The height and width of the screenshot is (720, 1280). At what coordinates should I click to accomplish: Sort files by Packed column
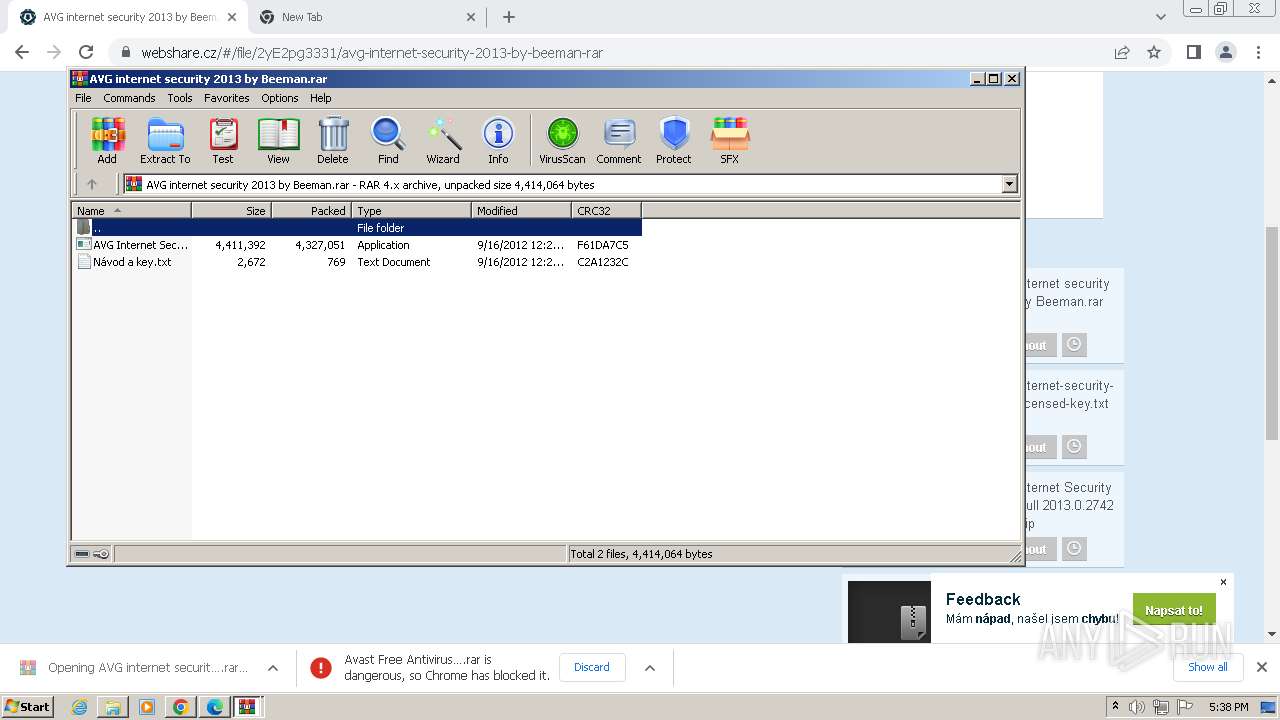coord(311,210)
